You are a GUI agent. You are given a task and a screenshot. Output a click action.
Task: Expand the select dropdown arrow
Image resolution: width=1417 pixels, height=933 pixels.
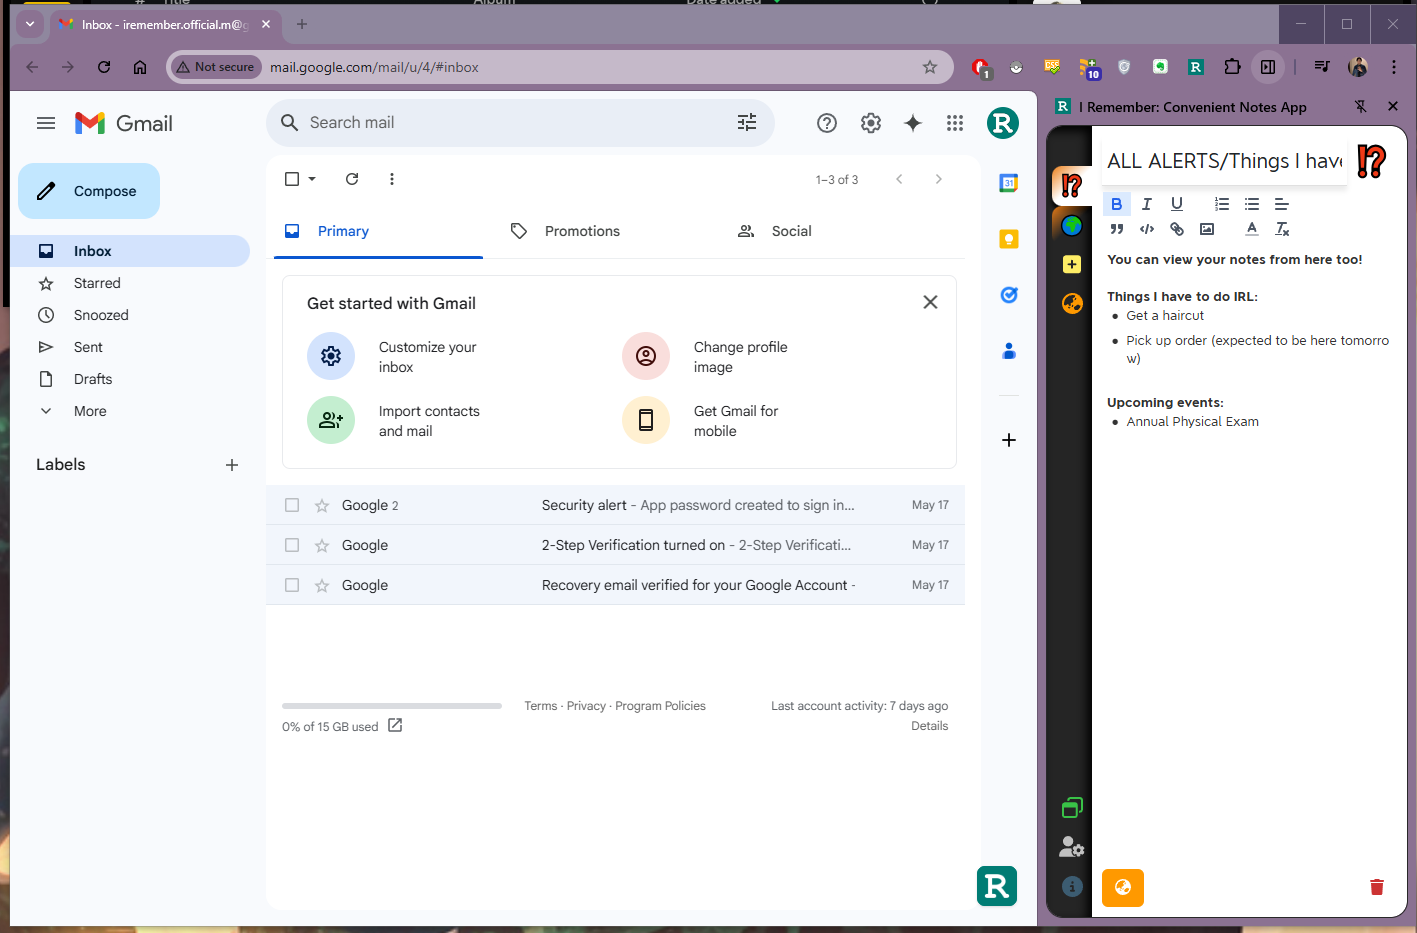coord(312,179)
